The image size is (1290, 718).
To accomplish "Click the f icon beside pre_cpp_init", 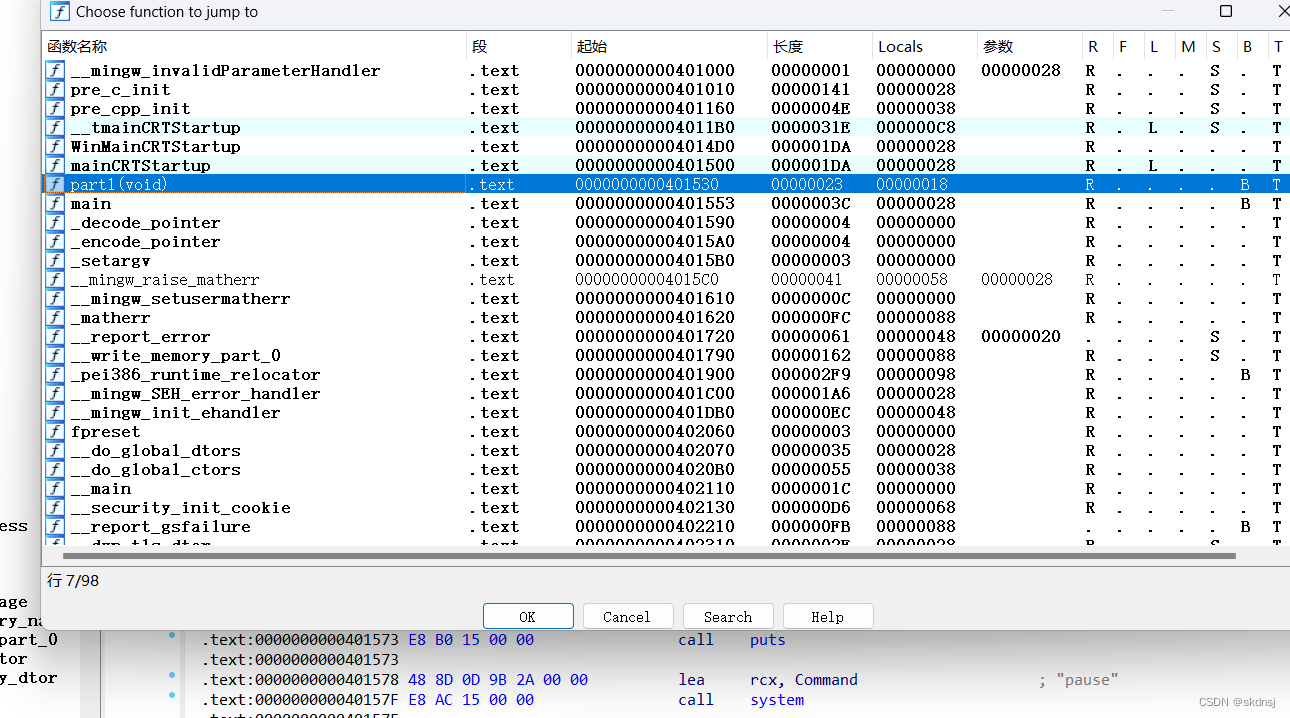I will [x=54, y=108].
